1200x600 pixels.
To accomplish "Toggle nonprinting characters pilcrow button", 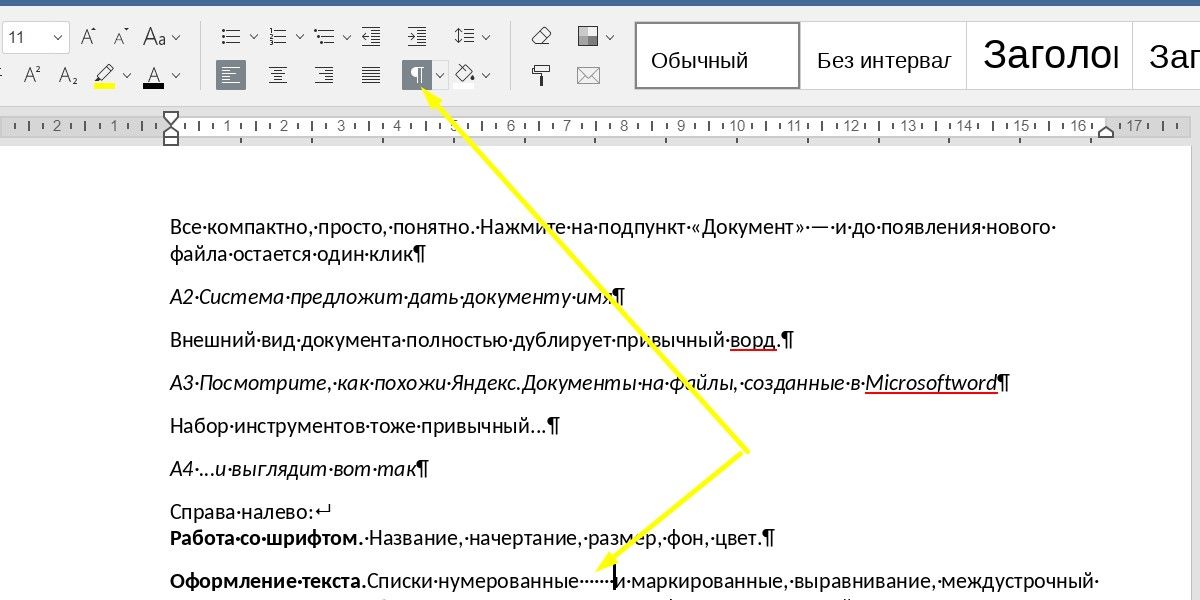I will point(416,75).
